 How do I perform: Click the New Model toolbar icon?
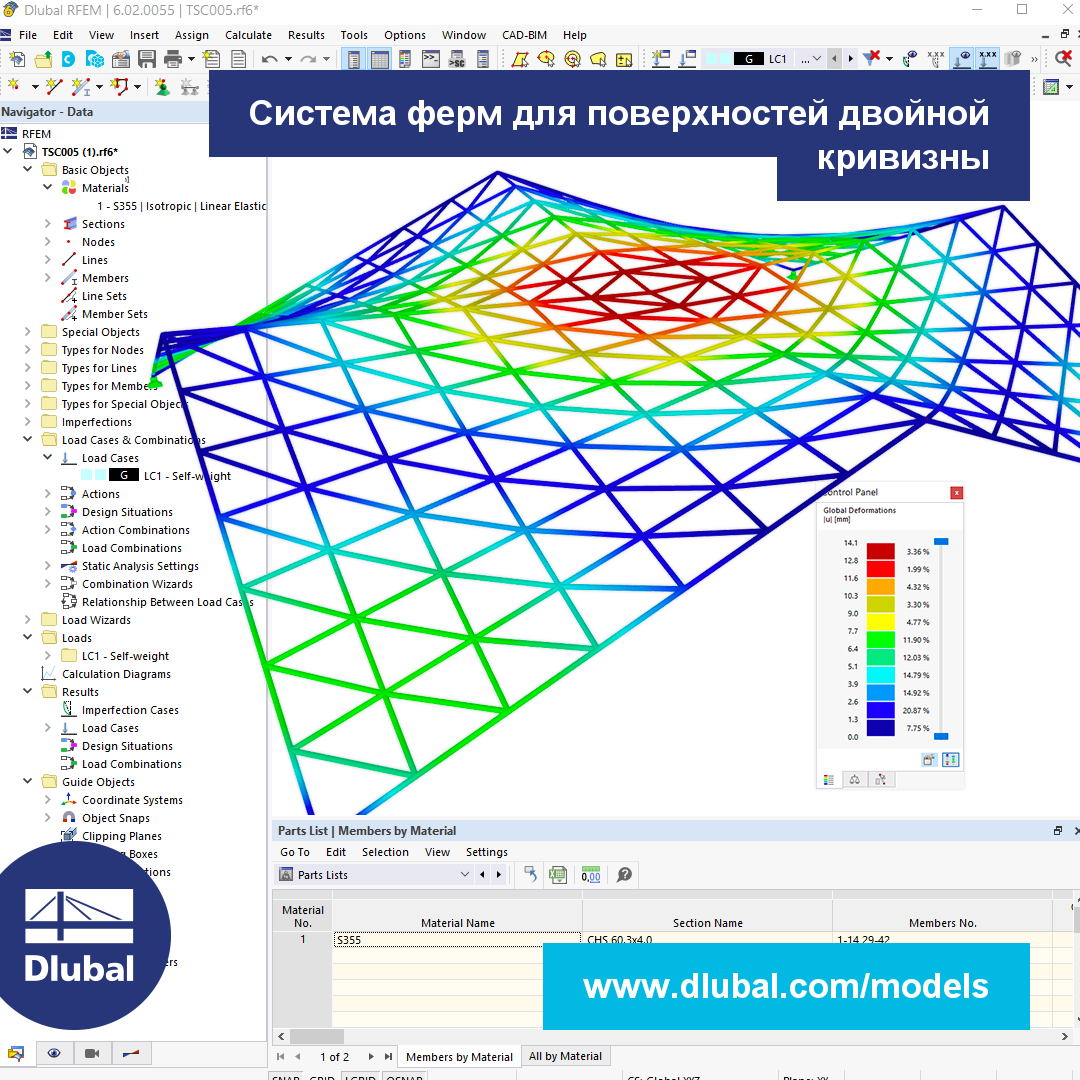pos(17,59)
